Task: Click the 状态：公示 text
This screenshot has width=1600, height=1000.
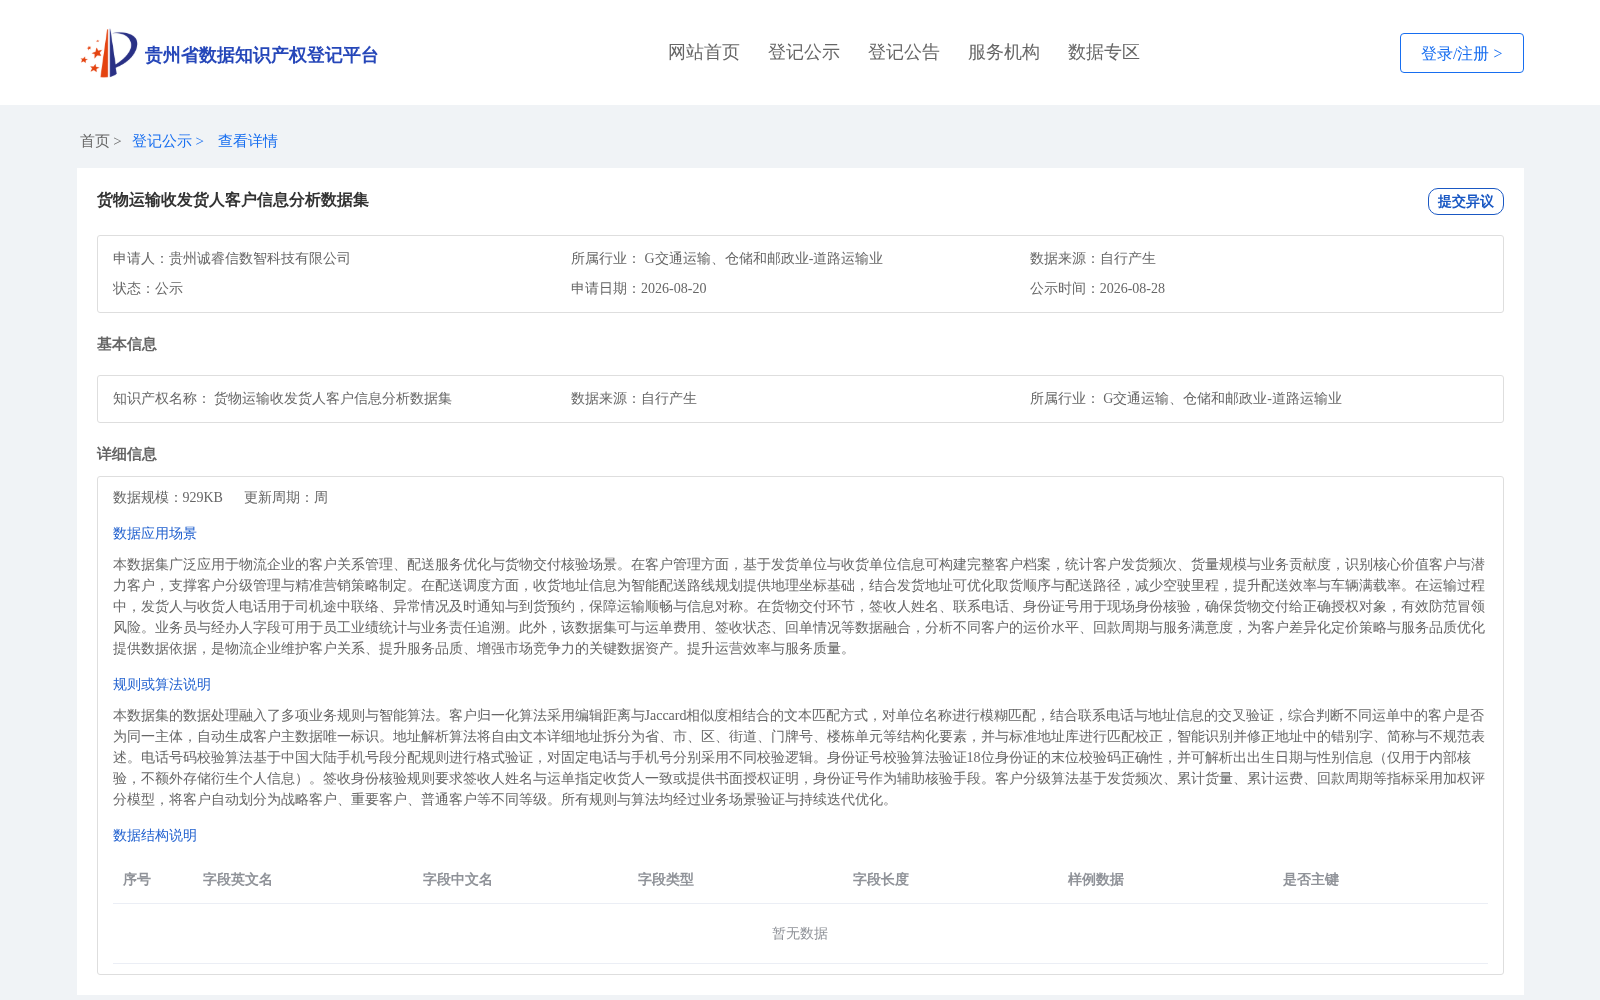Action: [x=148, y=288]
